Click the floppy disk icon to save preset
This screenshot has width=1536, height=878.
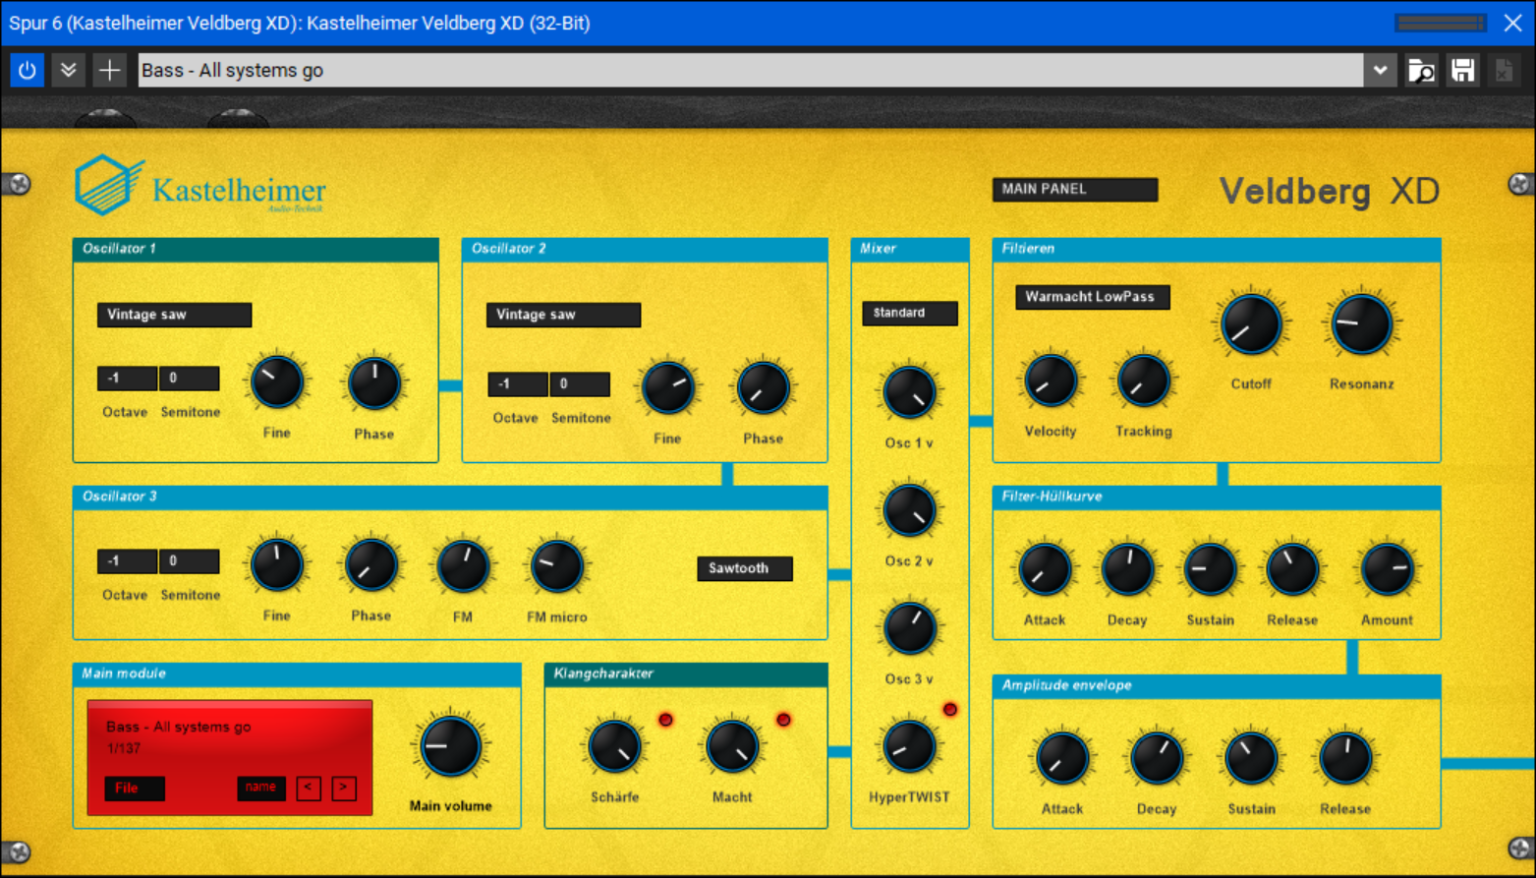pos(1462,70)
